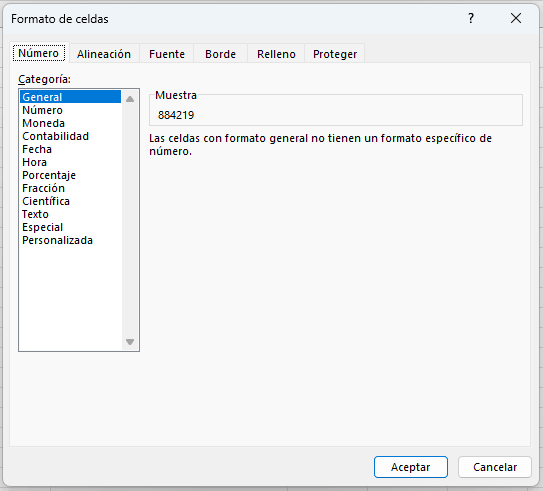Select the Científica category

70,201
